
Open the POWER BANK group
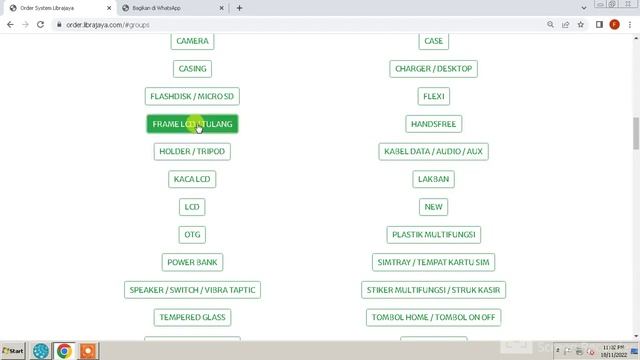(192, 262)
